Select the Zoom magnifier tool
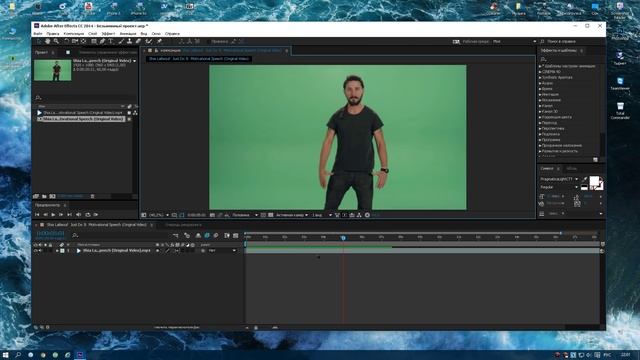Screen dimensions: 640x360 point(56,41)
